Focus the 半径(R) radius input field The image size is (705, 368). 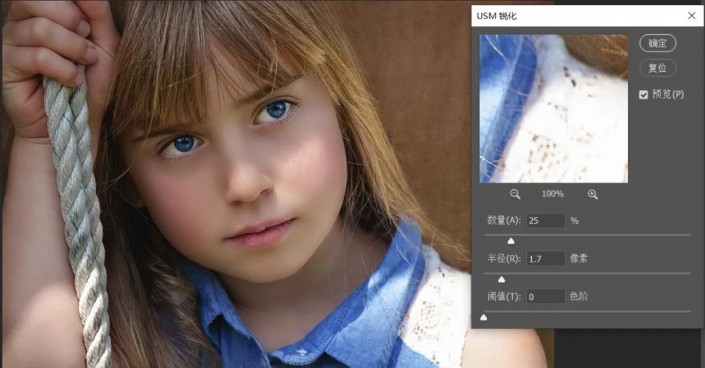tap(546, 259)
